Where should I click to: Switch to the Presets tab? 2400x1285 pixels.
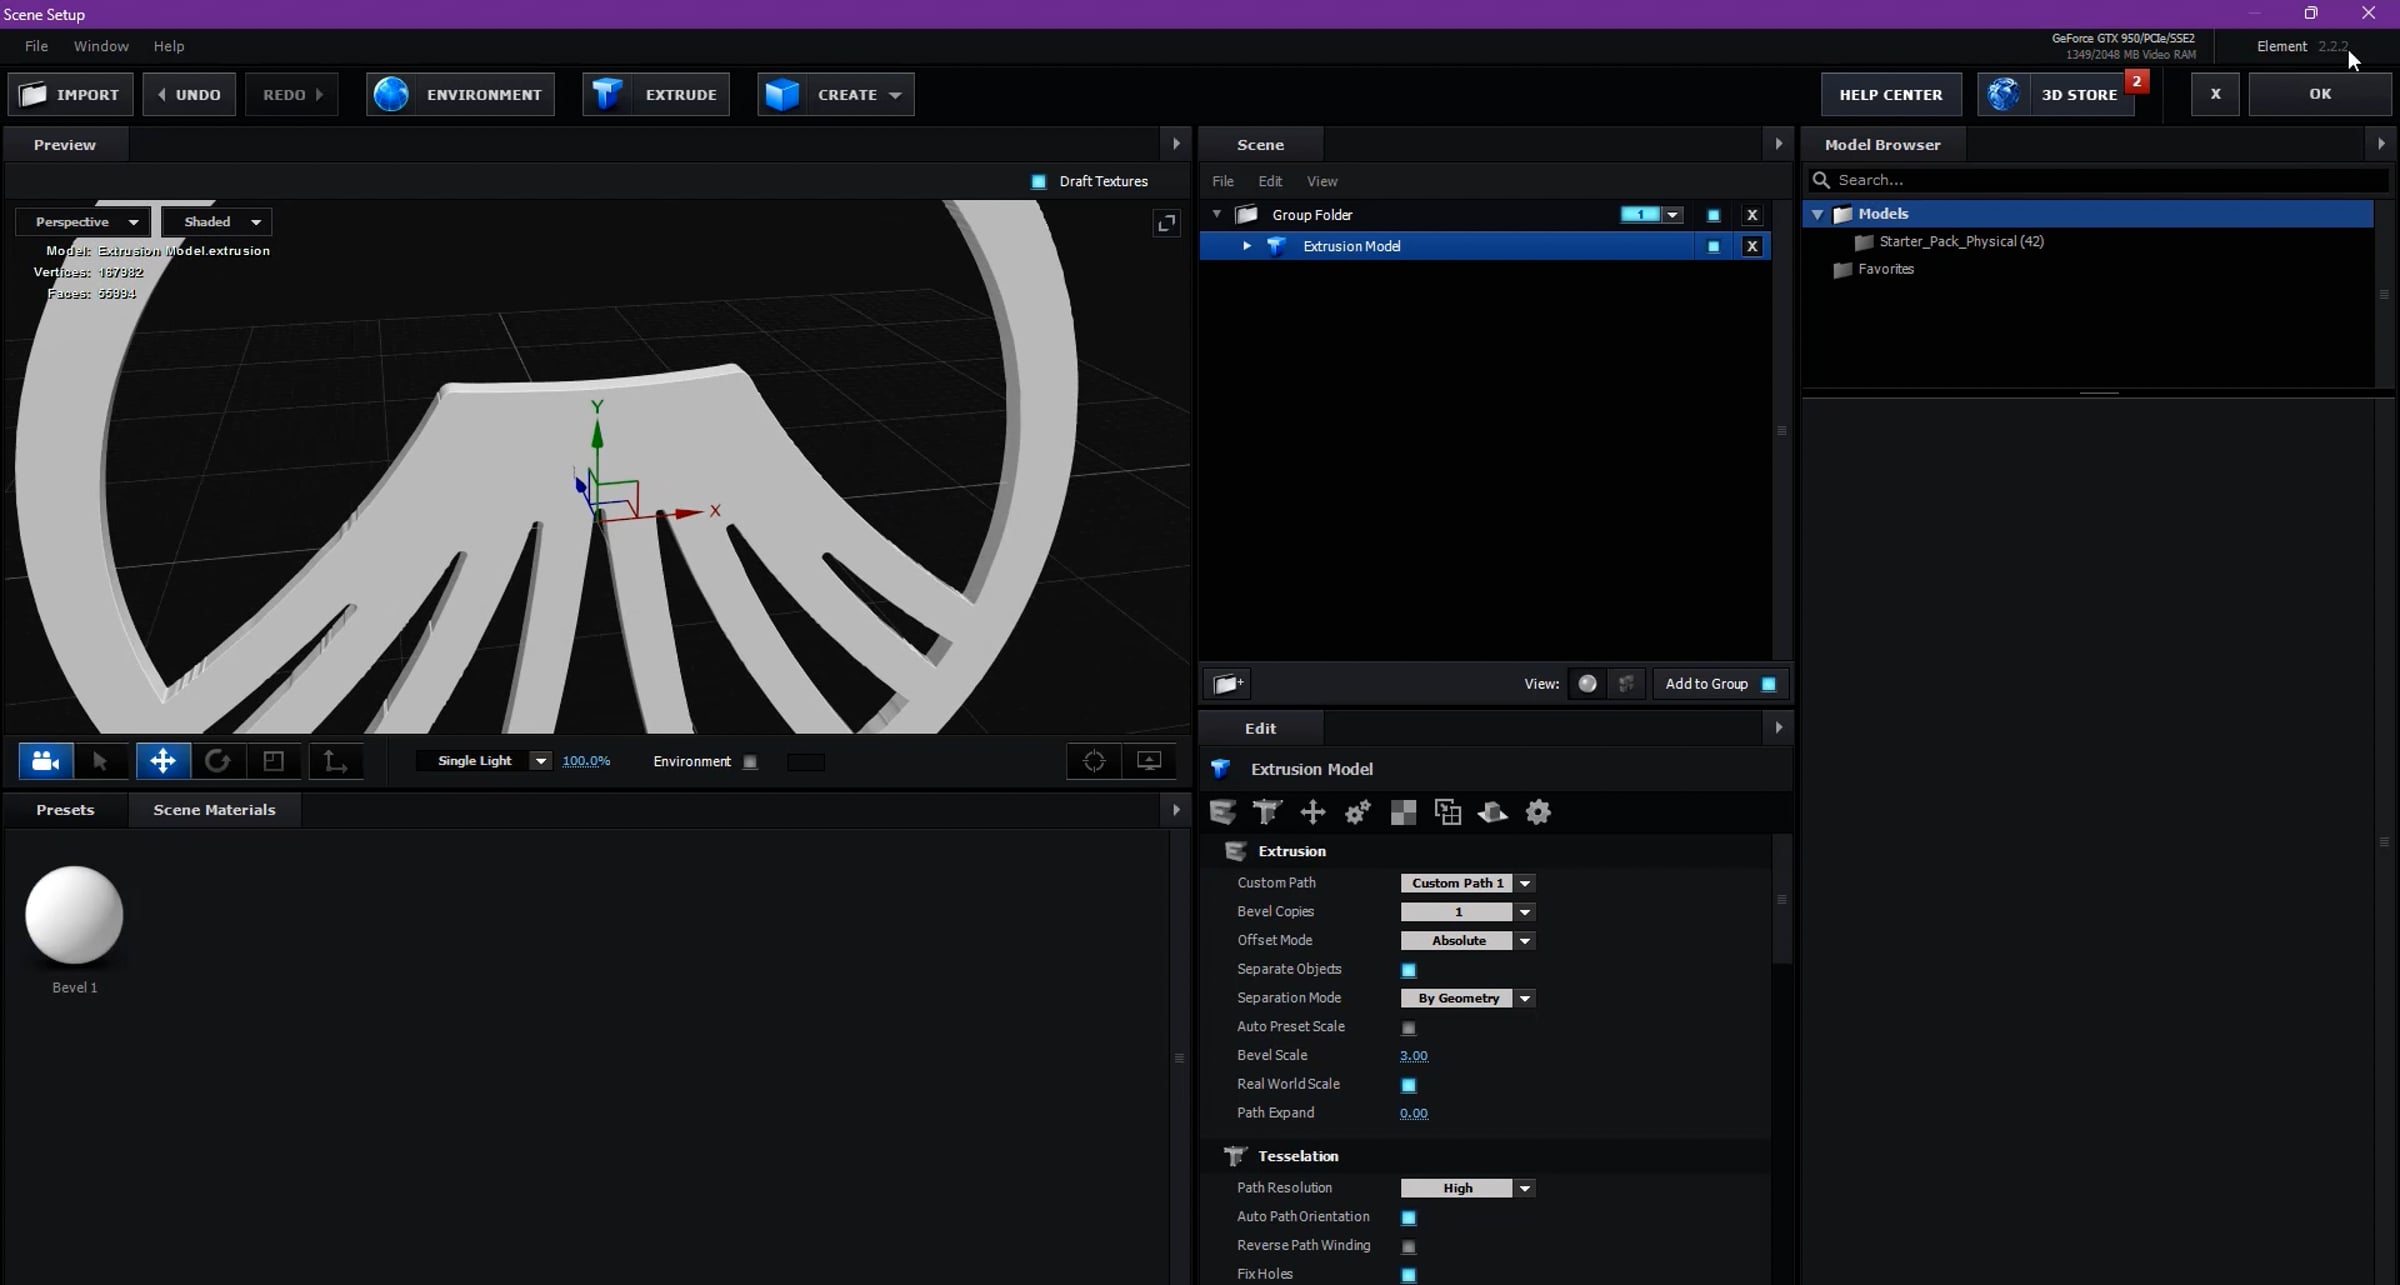(x=65, y=810)
